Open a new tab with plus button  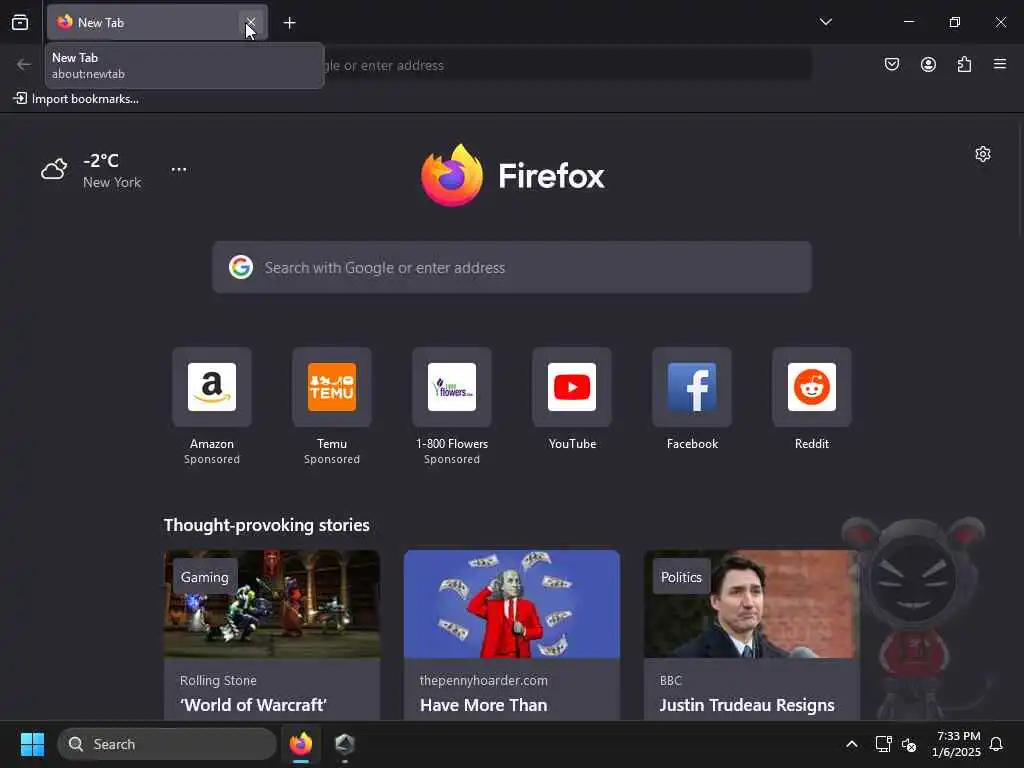coord(289,23)
